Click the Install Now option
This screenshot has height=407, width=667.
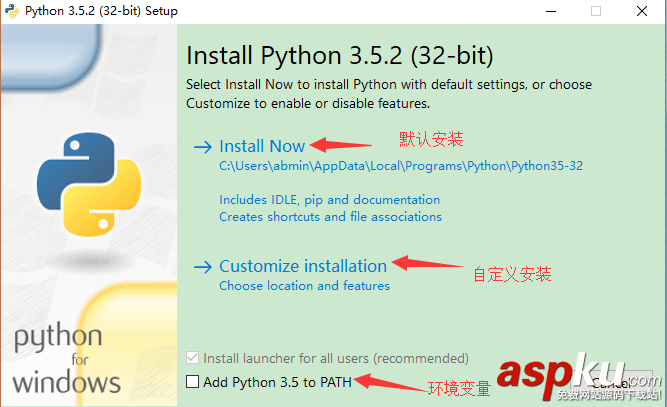click(x=262, y=146)
